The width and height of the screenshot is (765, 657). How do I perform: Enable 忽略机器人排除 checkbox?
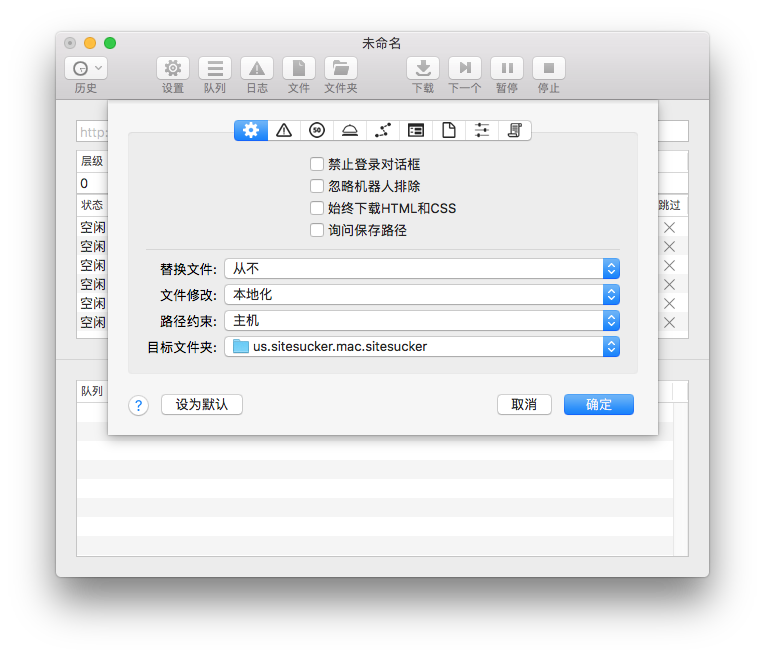pos(317,186)
